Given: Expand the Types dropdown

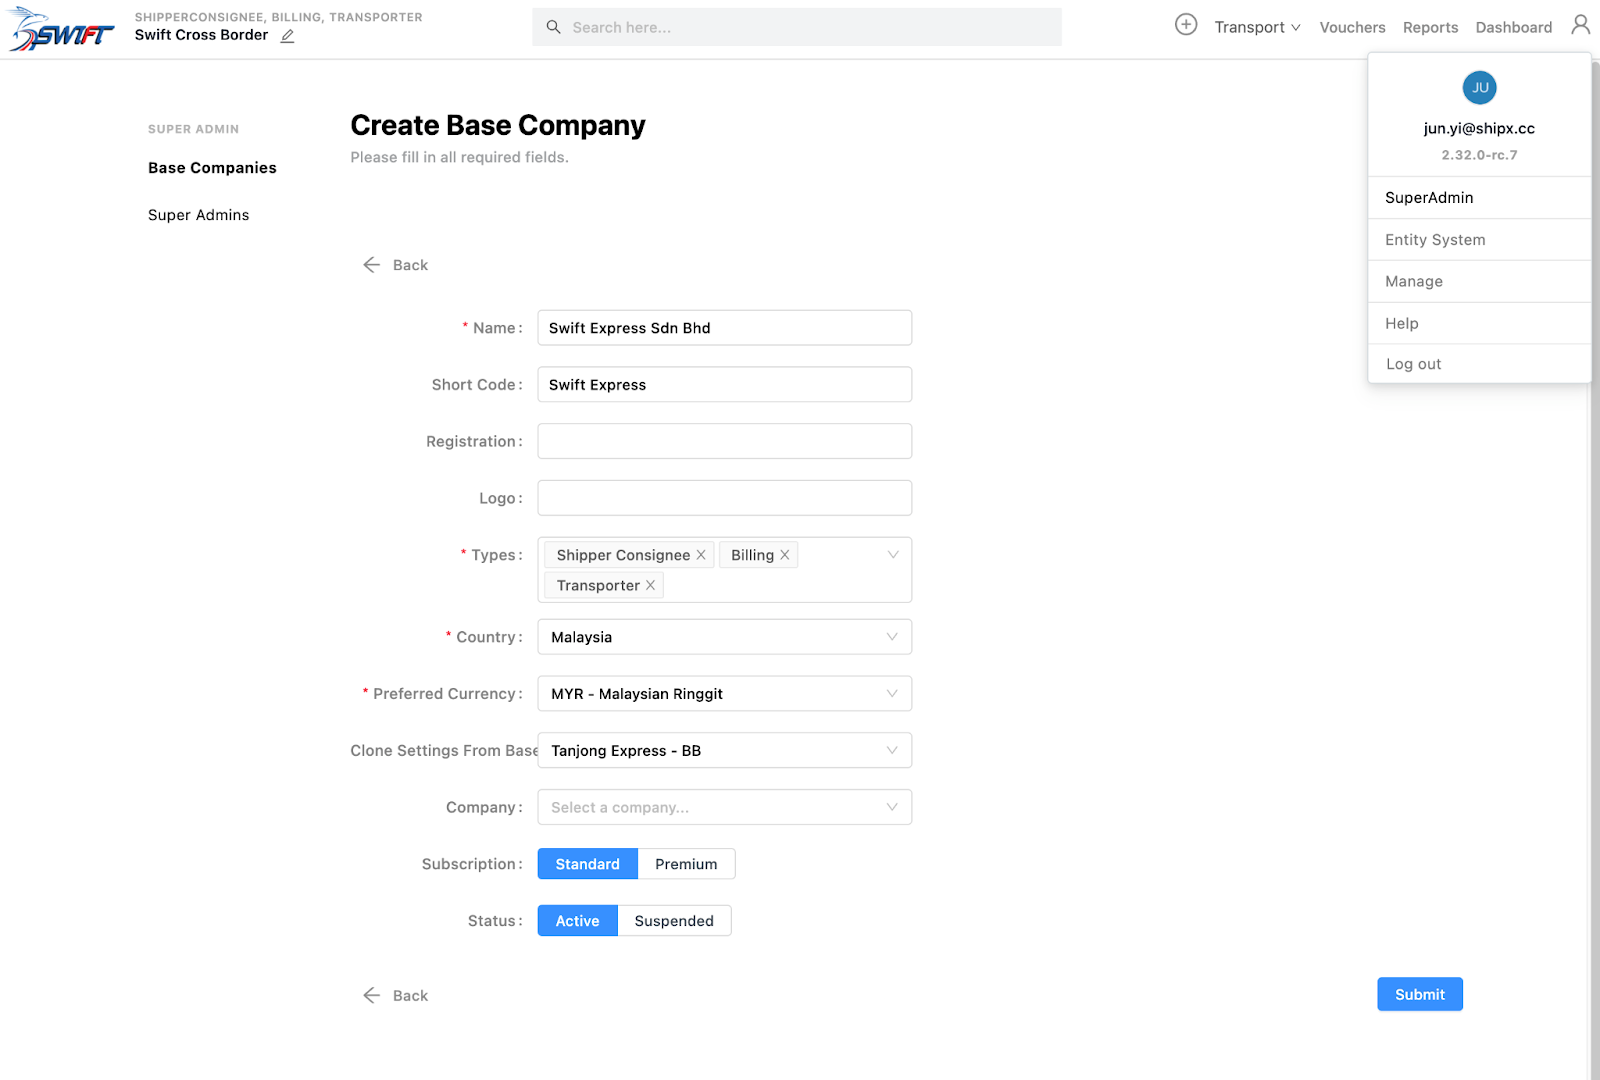Looking at the screenshot, I should point(893,555).
